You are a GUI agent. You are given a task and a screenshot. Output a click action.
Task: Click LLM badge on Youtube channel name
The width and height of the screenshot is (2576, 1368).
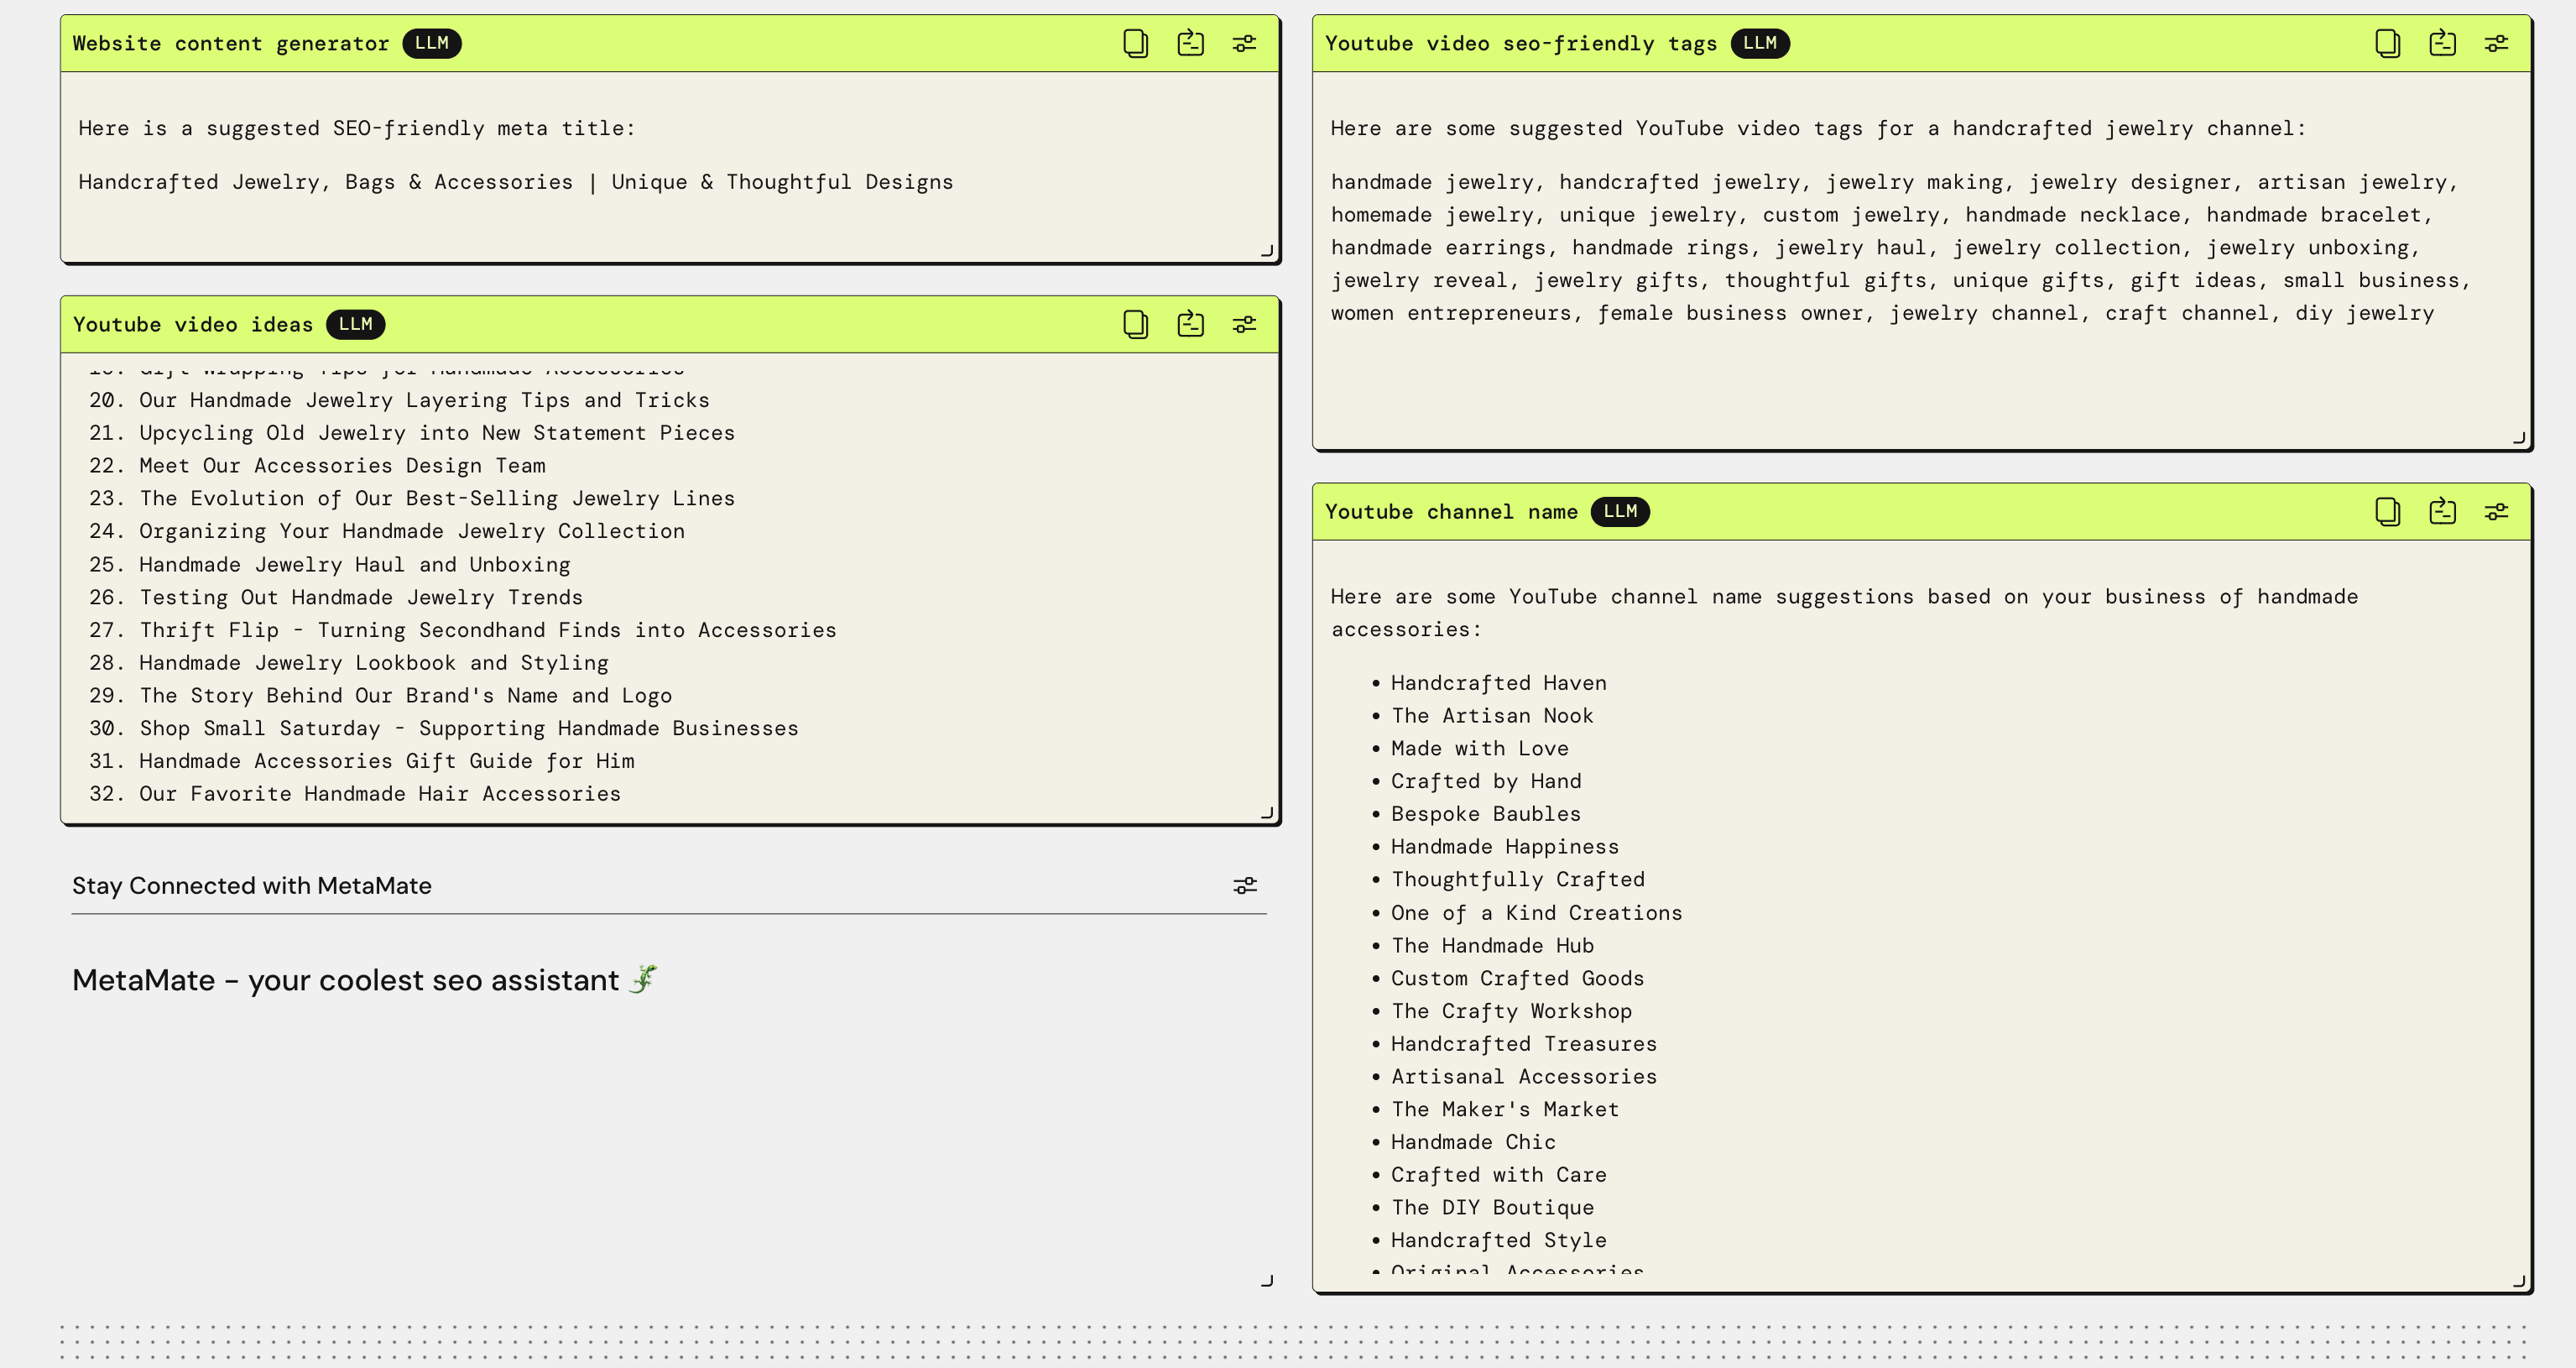point(1619,511)
